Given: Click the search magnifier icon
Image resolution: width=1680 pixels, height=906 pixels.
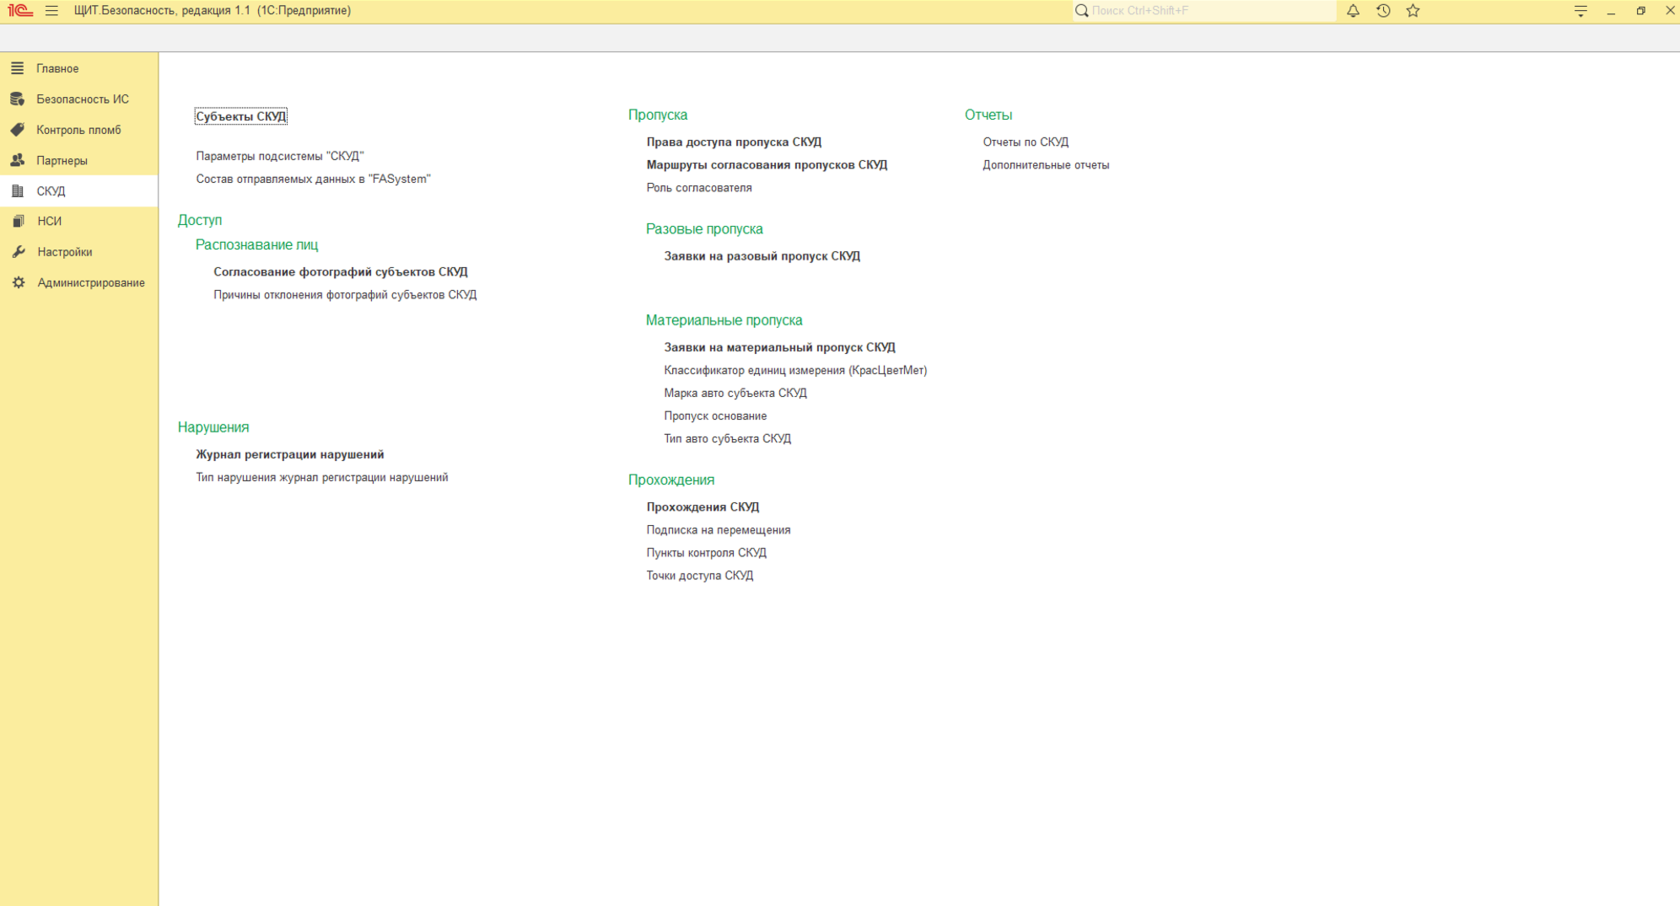Looking at the screenshot, I should tap(1082, 11).
